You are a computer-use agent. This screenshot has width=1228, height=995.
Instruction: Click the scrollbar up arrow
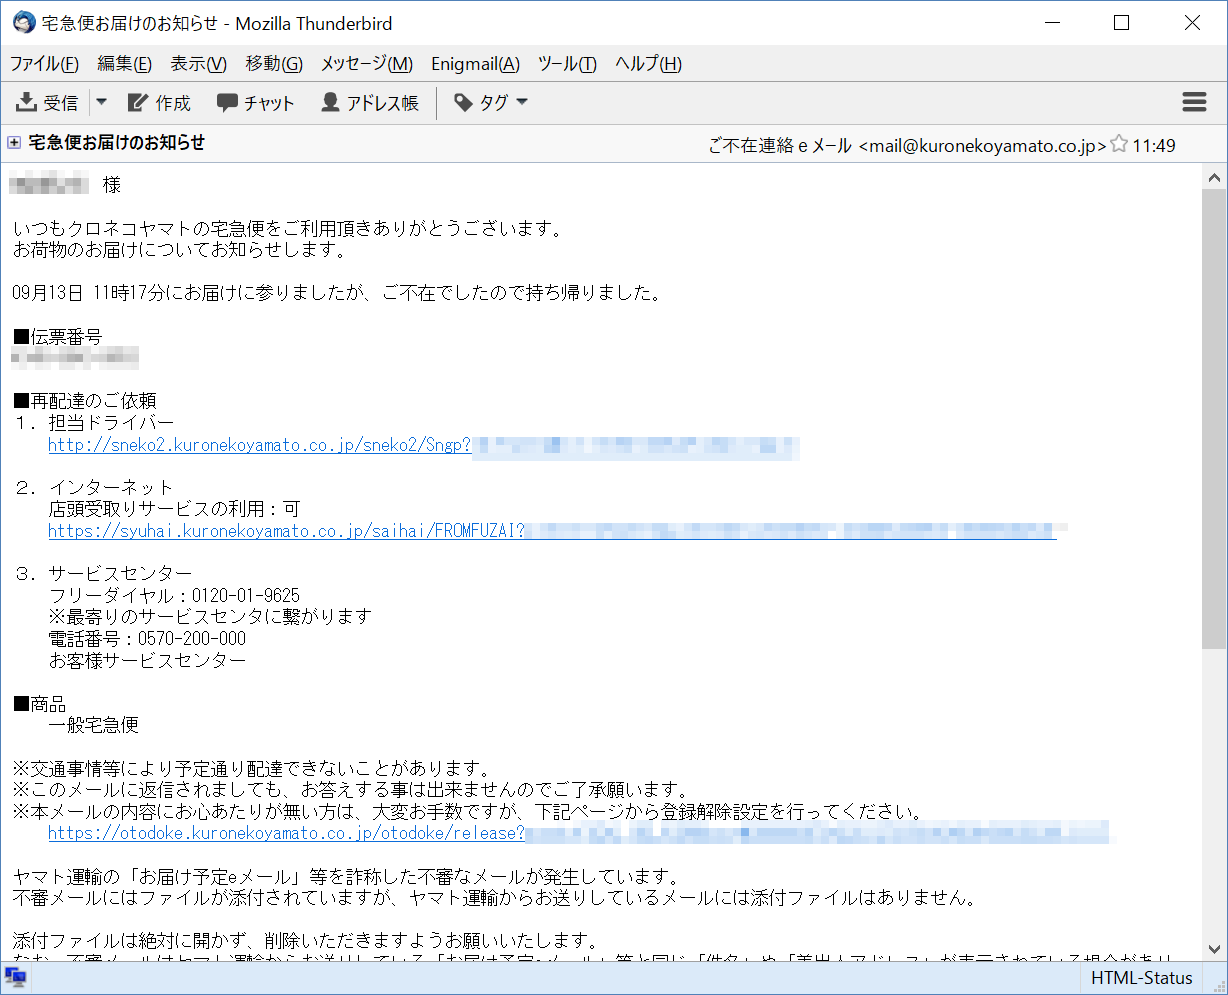(1215, 178)
